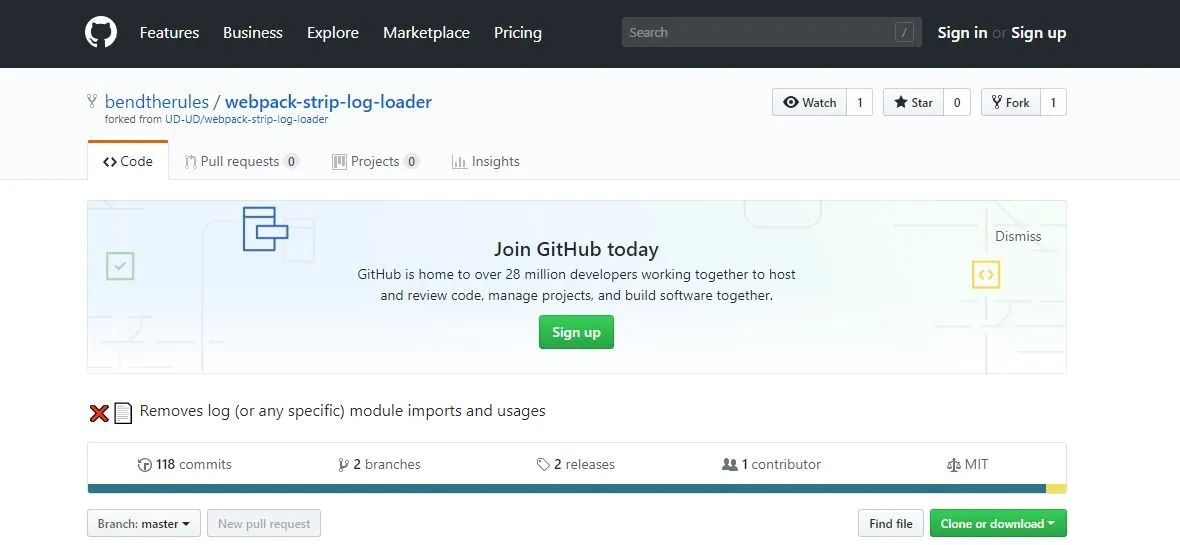Image resolution: width=1180 pixels, height=545 pixels.
Task: Open the 1 contributor link
Action: (x=771, y=464)
